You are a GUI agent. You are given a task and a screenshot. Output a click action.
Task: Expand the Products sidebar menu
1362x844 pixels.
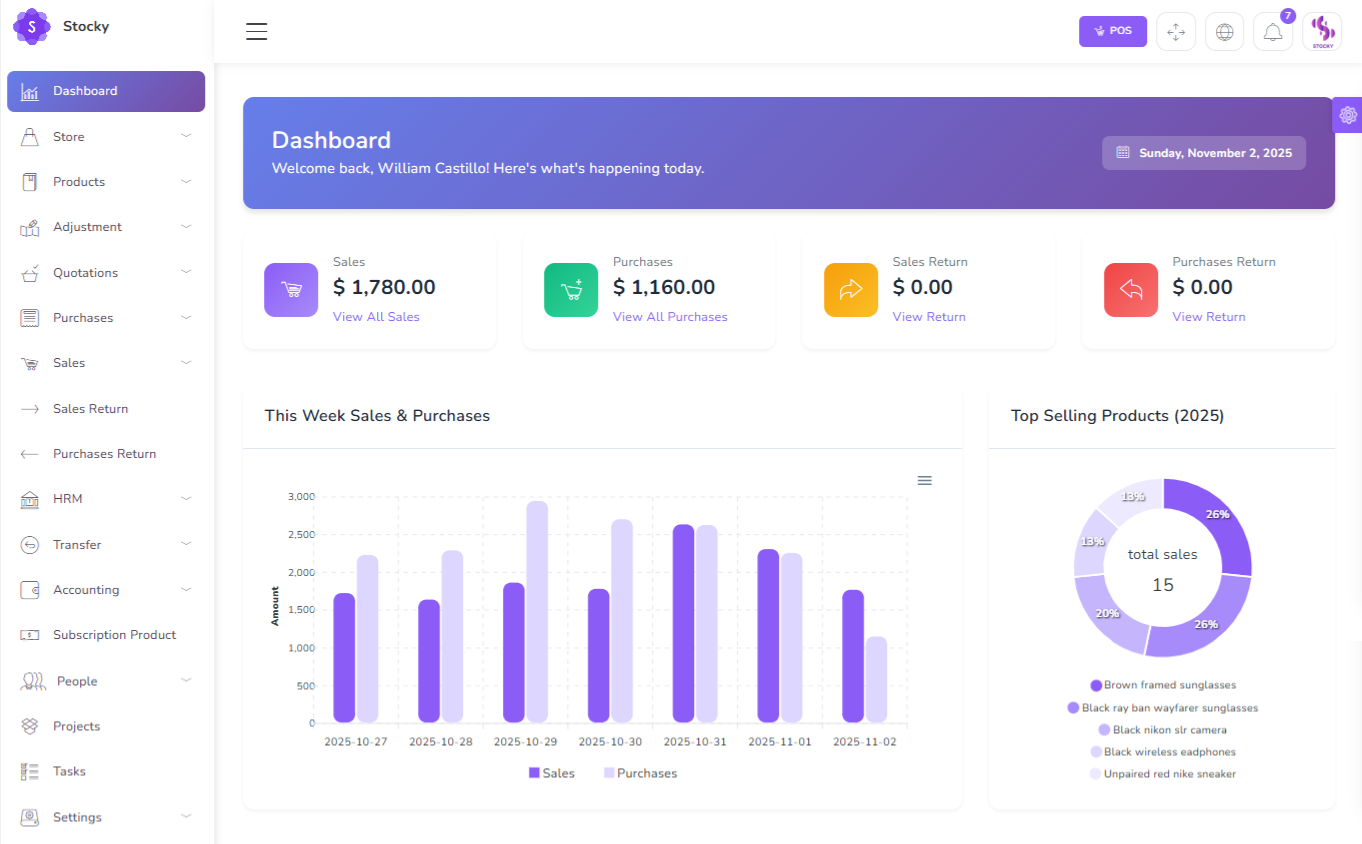click(79, 181)
